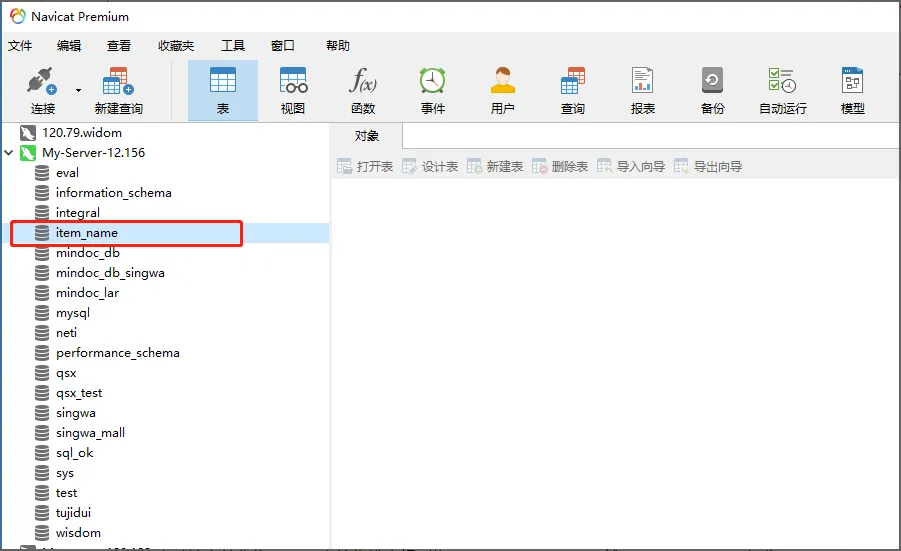
Task: Open the Tools (工具) menu
Action: point(233,45)
